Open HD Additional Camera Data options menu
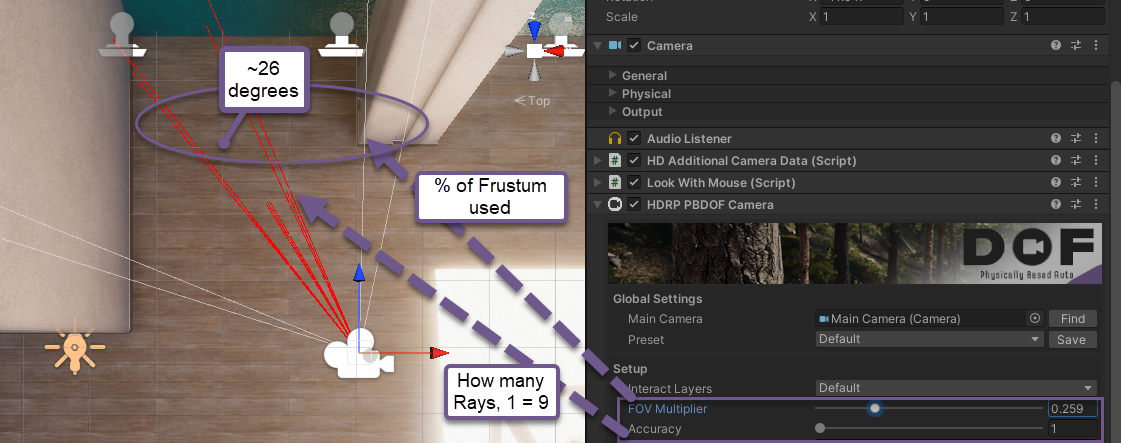The image size is (1121, 443). point(1097,161)
